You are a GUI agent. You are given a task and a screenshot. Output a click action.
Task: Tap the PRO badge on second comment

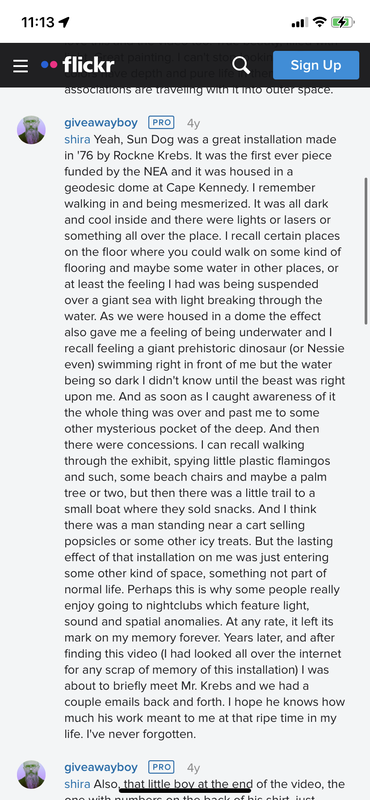click(161, 767)
